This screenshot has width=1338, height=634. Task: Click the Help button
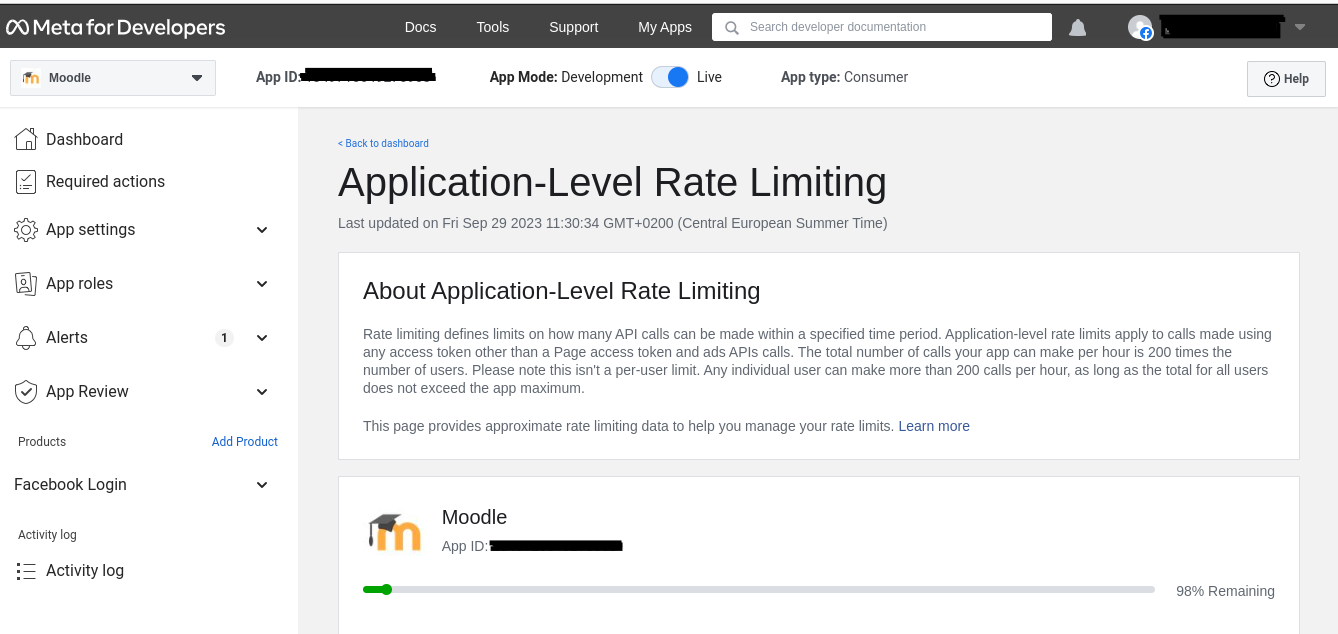pyautogui.click(x=1286, y=79)
